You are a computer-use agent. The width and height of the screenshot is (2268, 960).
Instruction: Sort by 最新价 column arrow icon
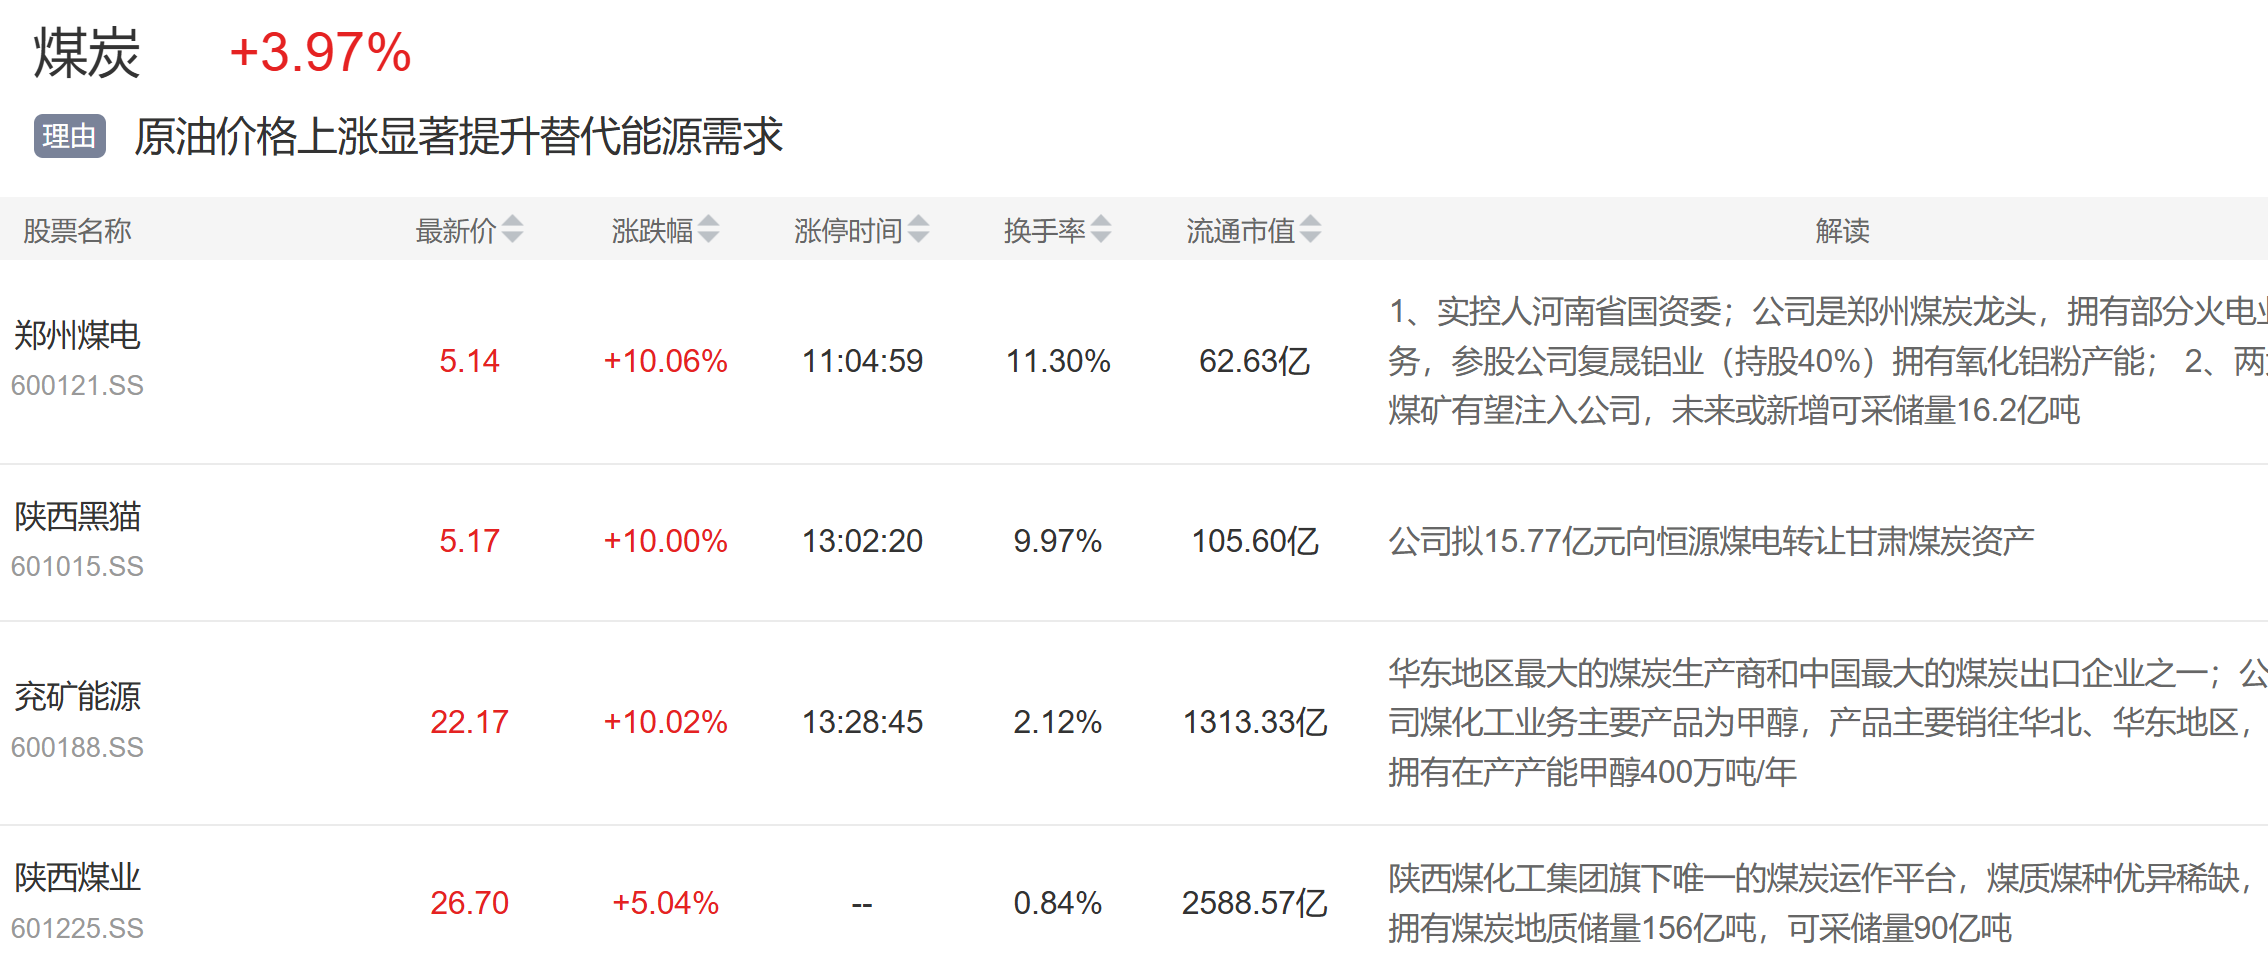coord(512,230)
